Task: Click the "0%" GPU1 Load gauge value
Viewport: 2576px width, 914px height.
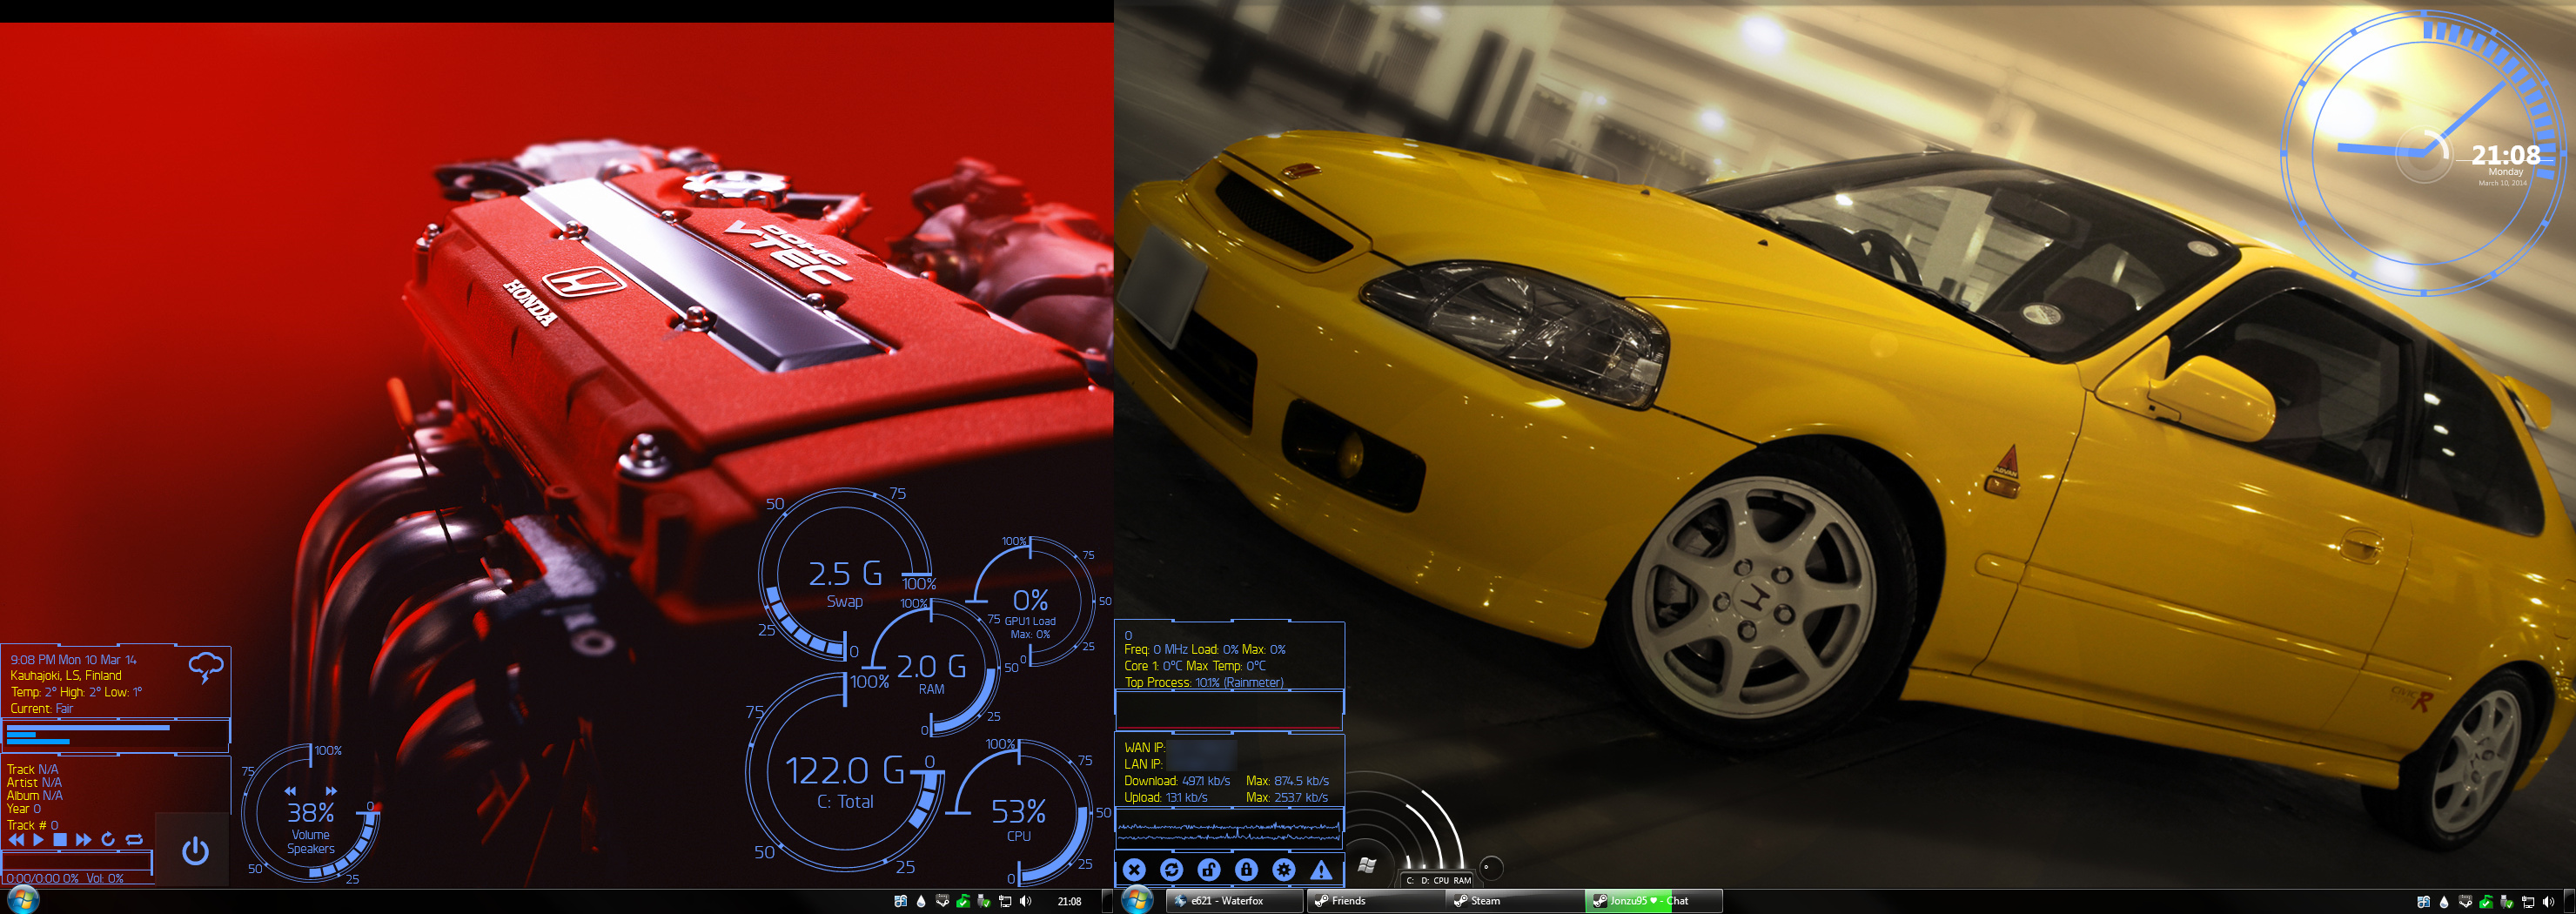Action: [x=1030, y=600]
